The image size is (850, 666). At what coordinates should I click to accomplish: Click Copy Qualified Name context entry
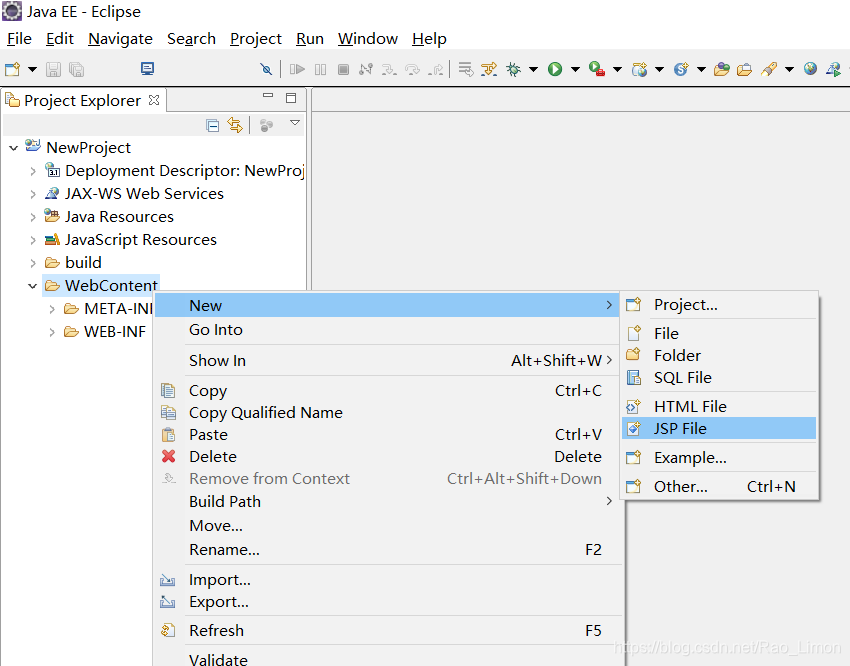(x=389, y=413)
